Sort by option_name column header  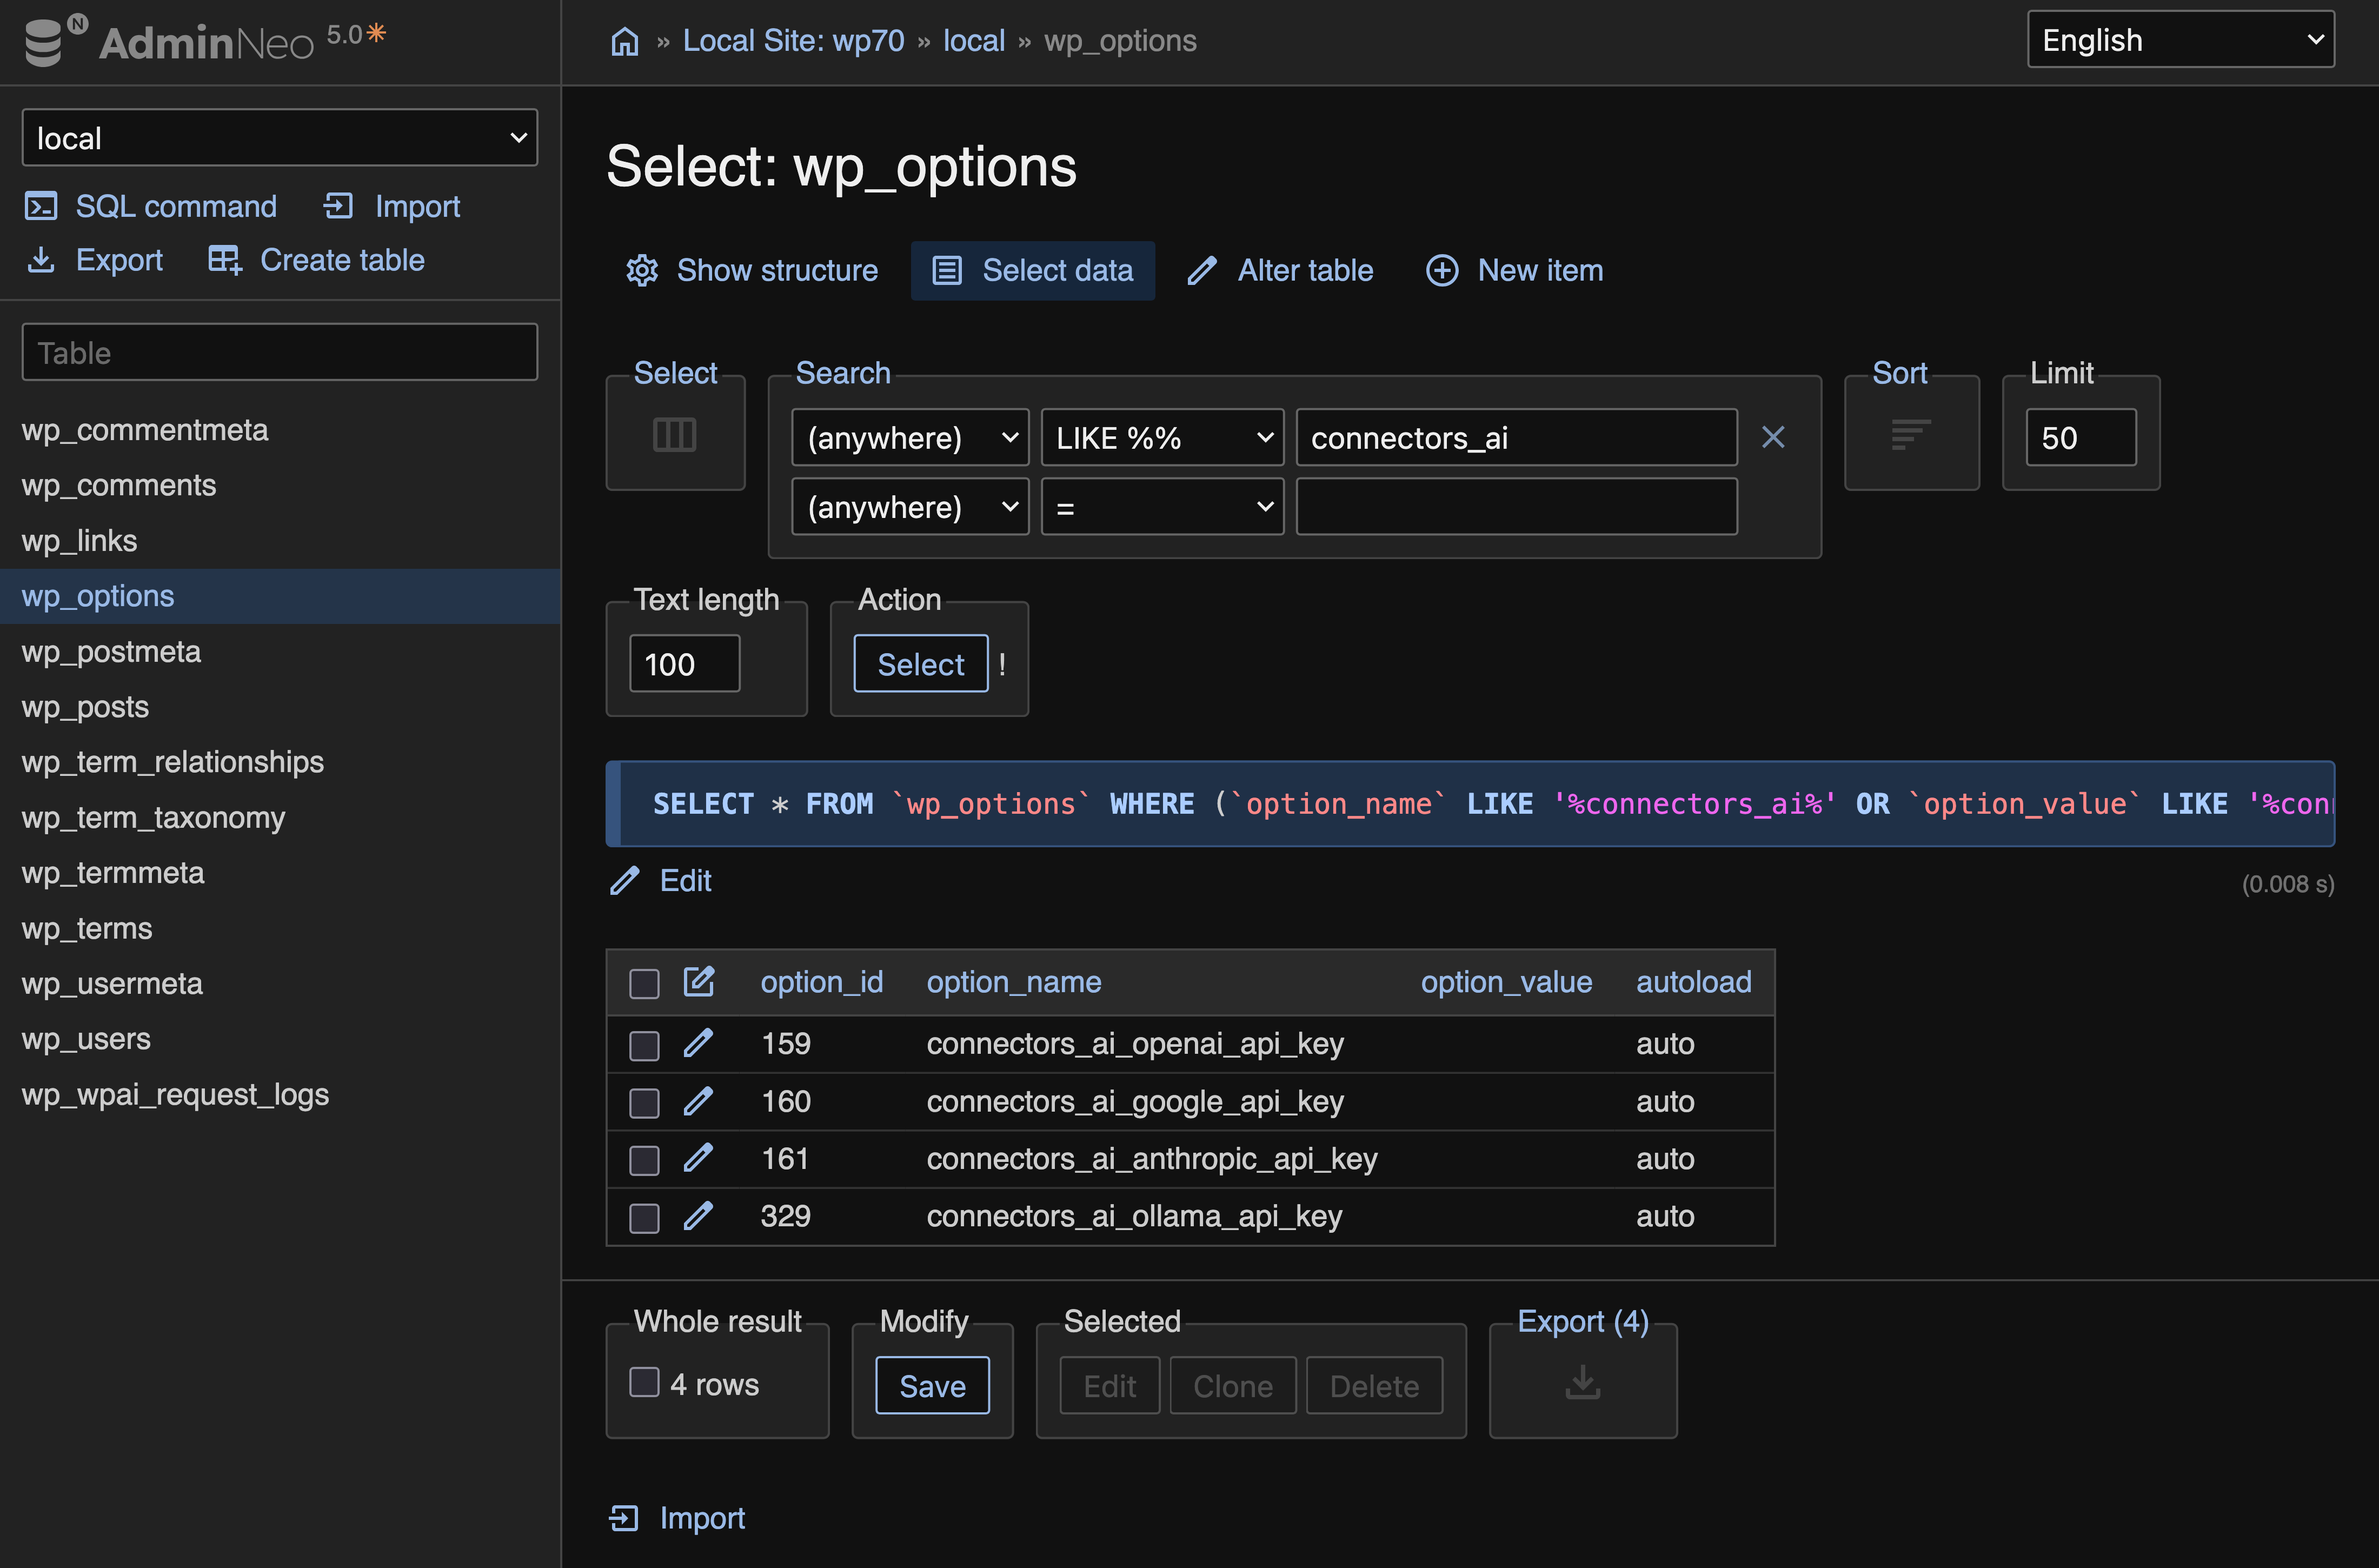coord(1014,982)
